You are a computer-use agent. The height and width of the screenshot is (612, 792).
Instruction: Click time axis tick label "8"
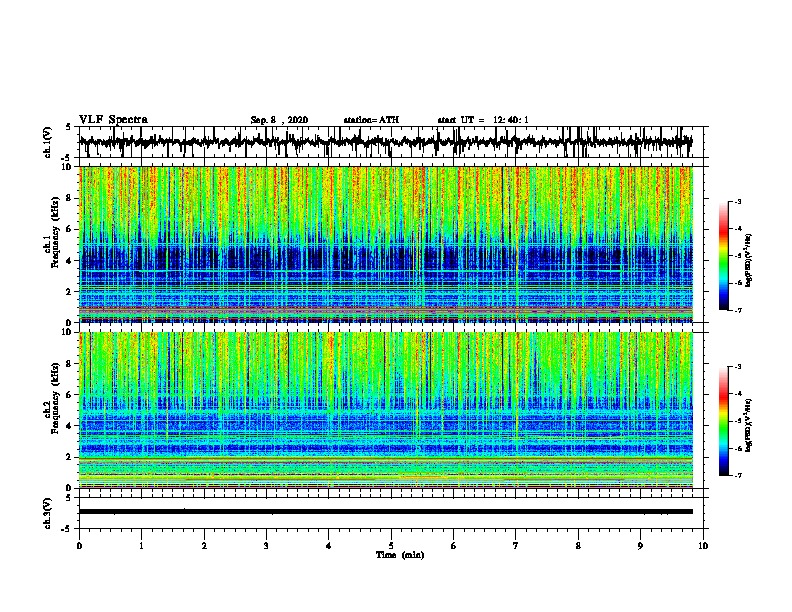coord(578,546)
